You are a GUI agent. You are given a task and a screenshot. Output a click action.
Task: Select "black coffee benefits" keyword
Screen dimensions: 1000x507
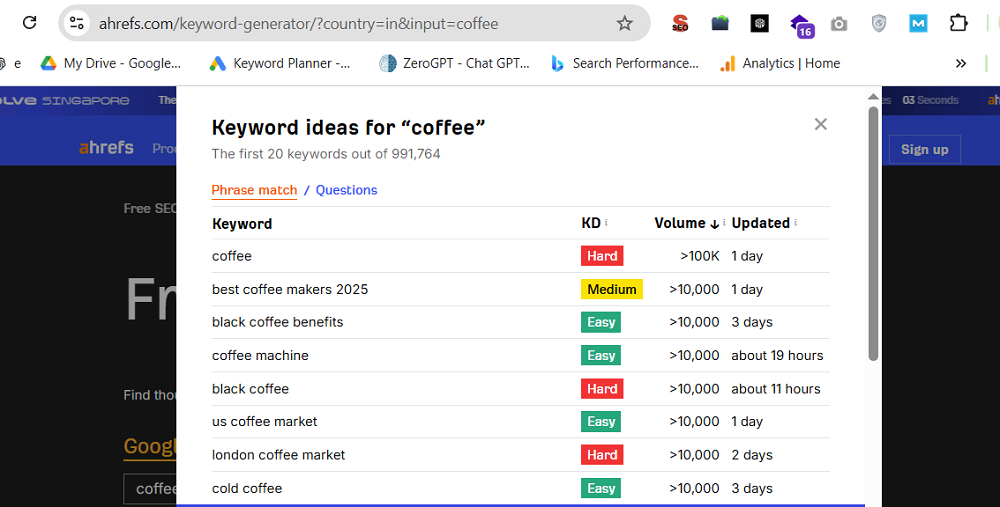point(277,322)
